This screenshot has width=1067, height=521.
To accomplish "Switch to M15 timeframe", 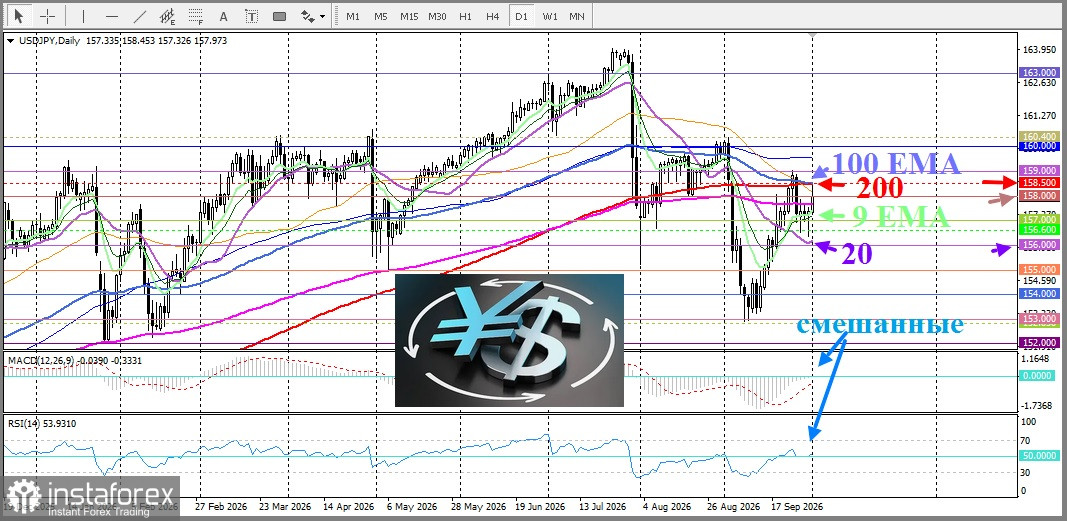I will (x=409, y=16).
